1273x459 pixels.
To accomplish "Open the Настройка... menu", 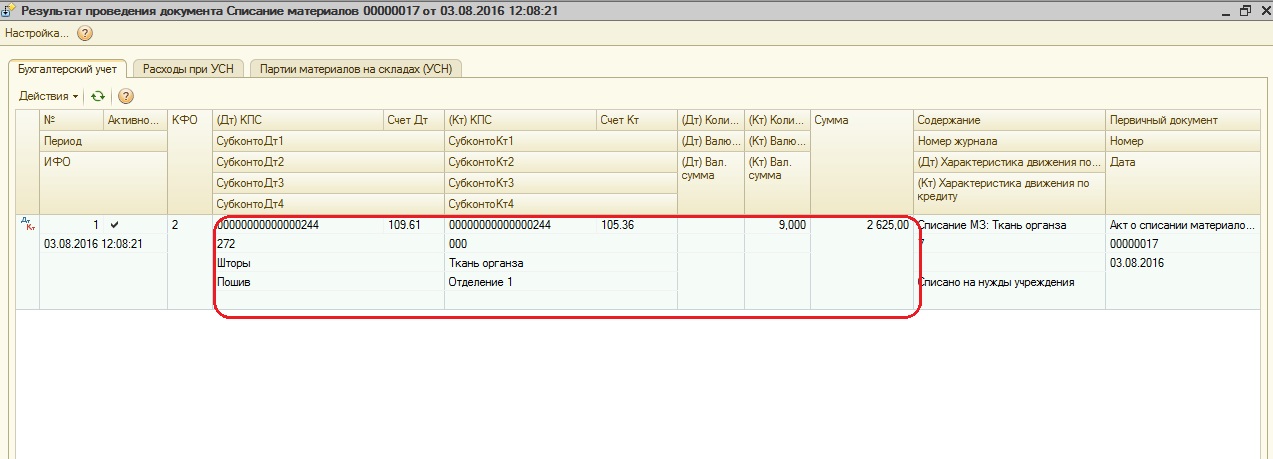I will pos(37,33).
